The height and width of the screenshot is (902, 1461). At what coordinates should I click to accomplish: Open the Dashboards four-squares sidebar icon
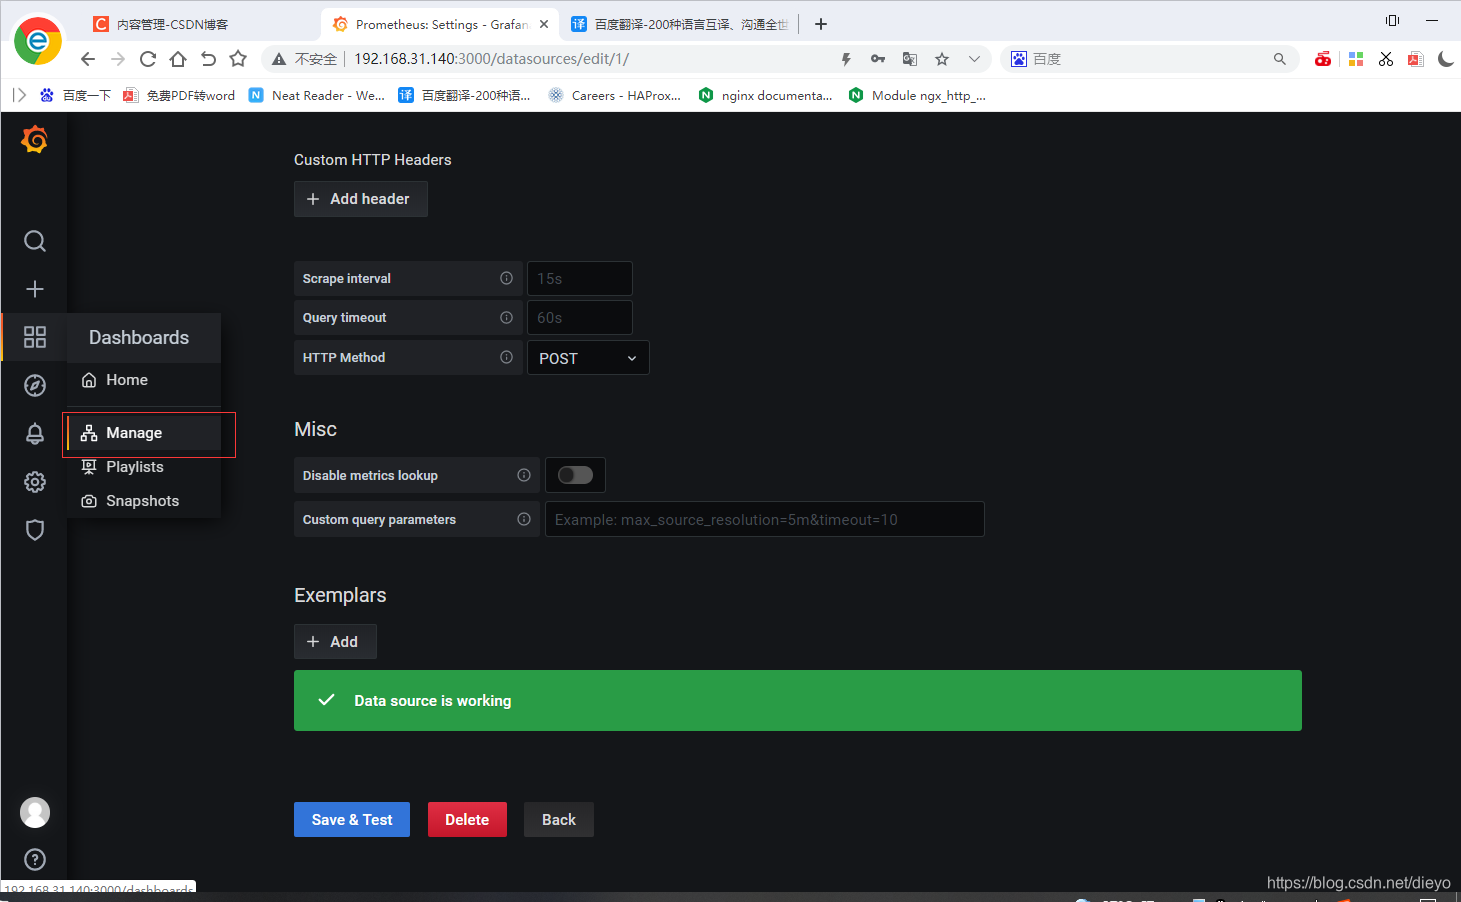click(35, 337)
